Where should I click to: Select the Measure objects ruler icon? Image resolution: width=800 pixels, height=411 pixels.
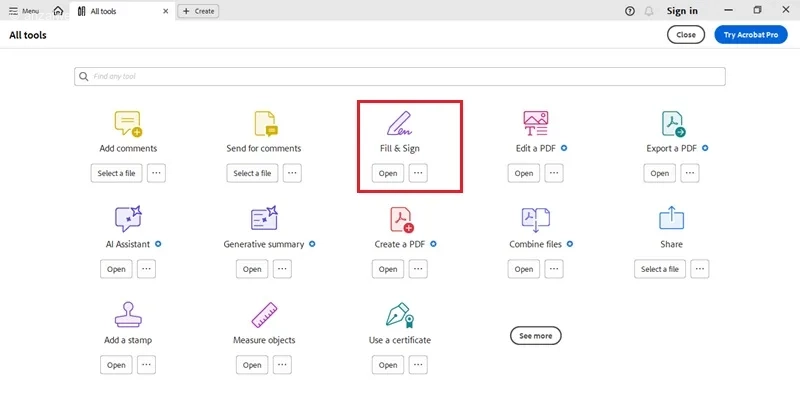click(x=264, y=315)
